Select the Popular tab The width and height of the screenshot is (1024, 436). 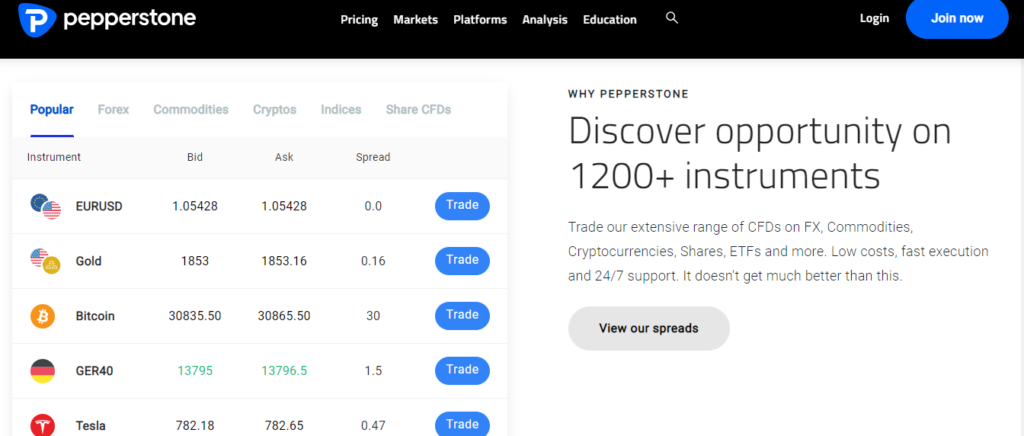[x=52, y=110]
